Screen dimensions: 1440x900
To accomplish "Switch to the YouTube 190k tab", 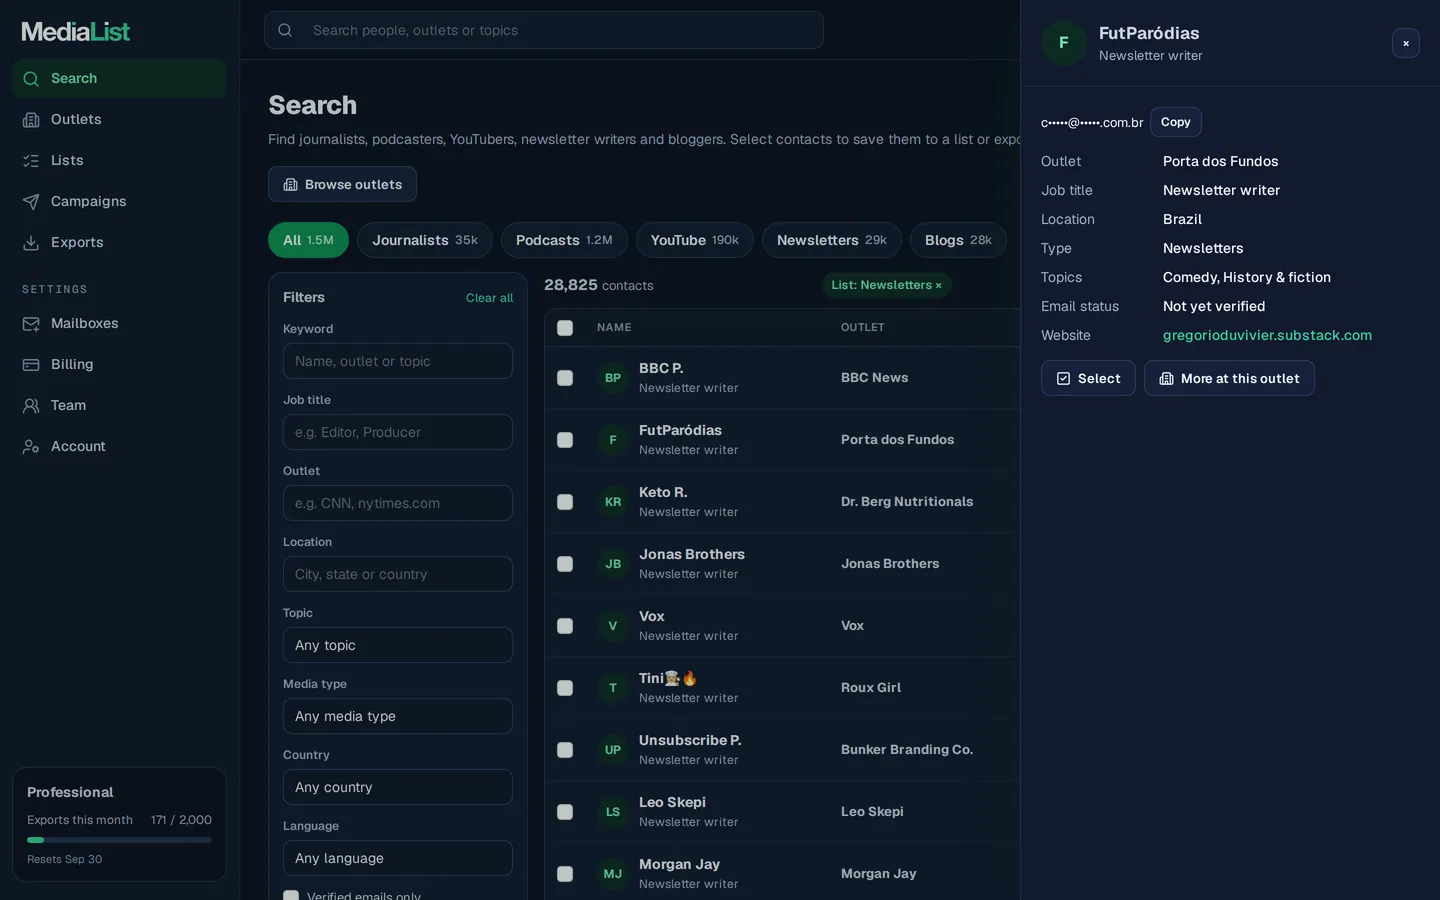I will [x=695, y=240].
